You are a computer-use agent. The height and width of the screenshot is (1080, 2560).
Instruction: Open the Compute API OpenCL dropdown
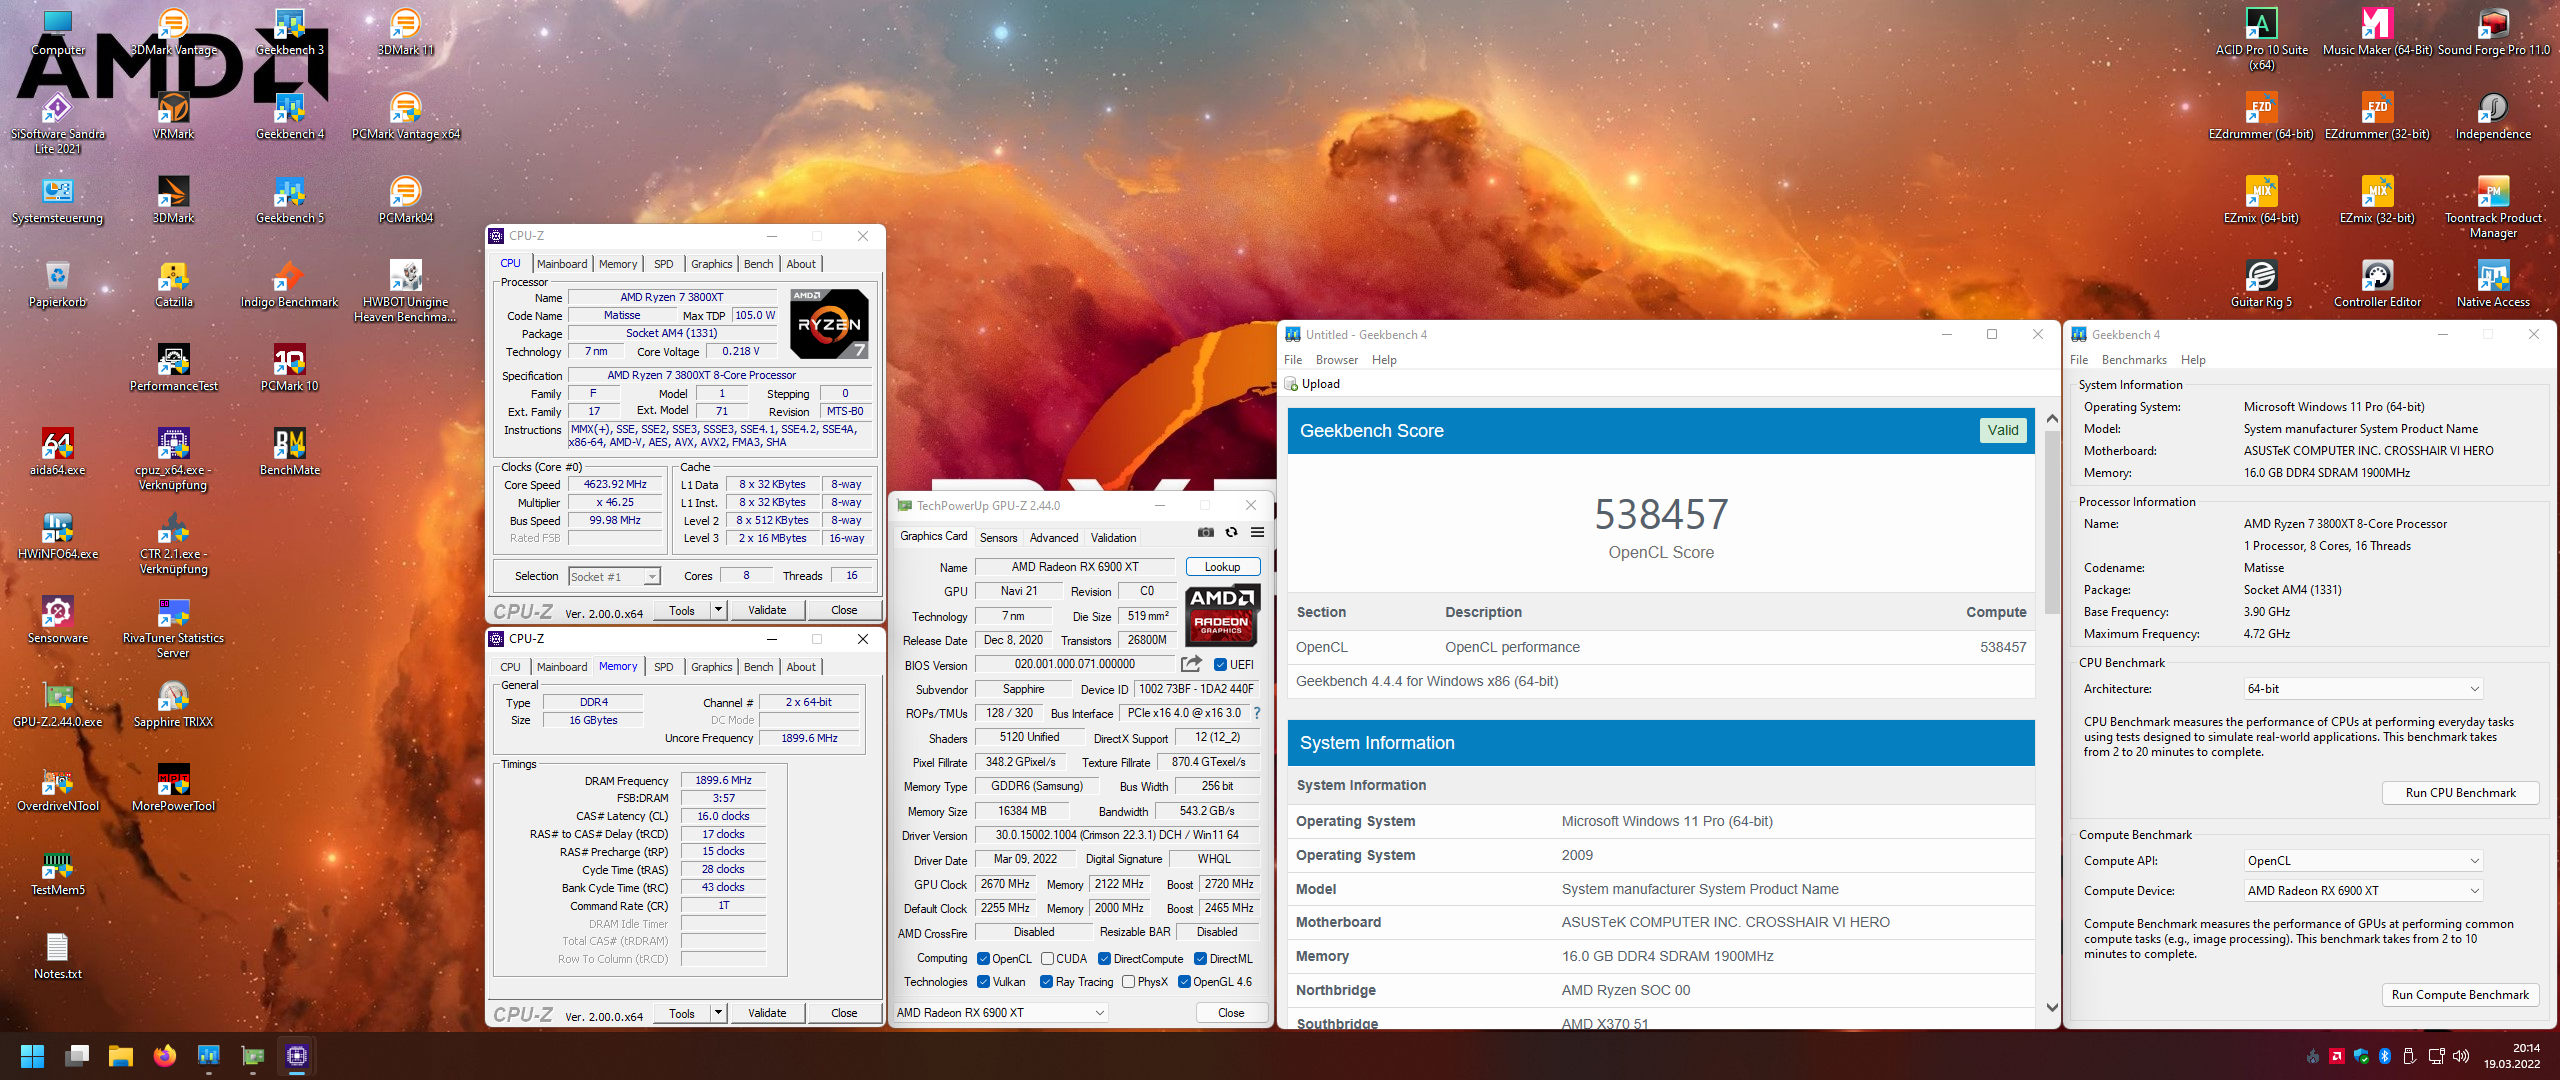click(x=2363, y=861)
